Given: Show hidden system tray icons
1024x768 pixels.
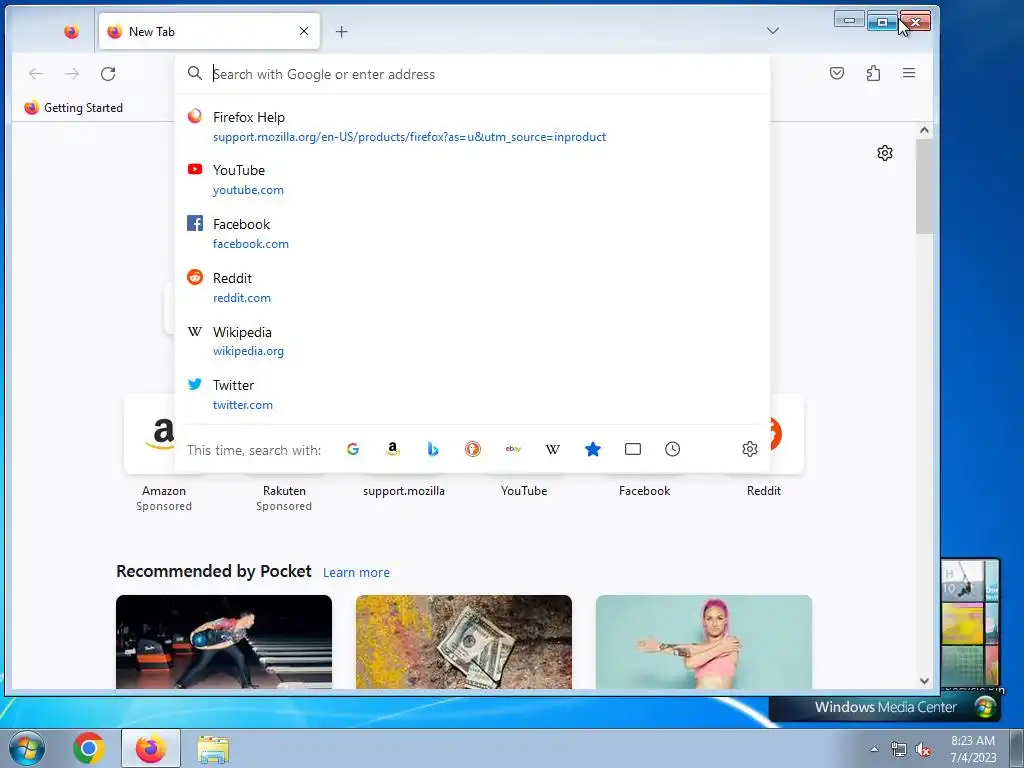Looking at the screenshot, I should click(874, 749).
